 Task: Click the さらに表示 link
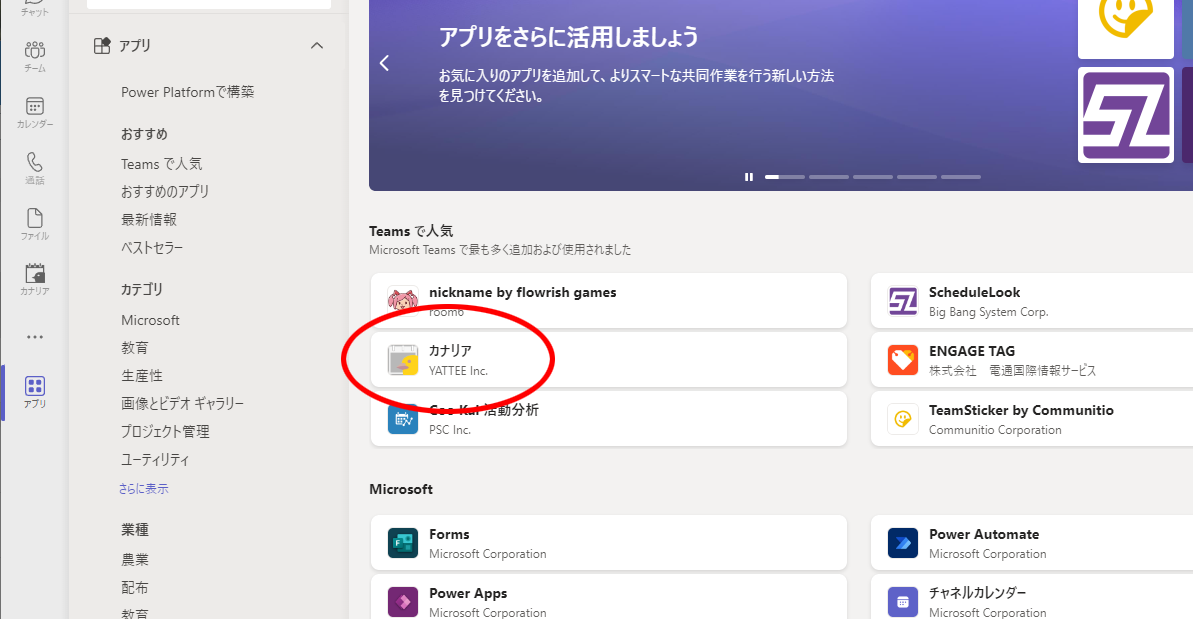[x=144, y=488]
